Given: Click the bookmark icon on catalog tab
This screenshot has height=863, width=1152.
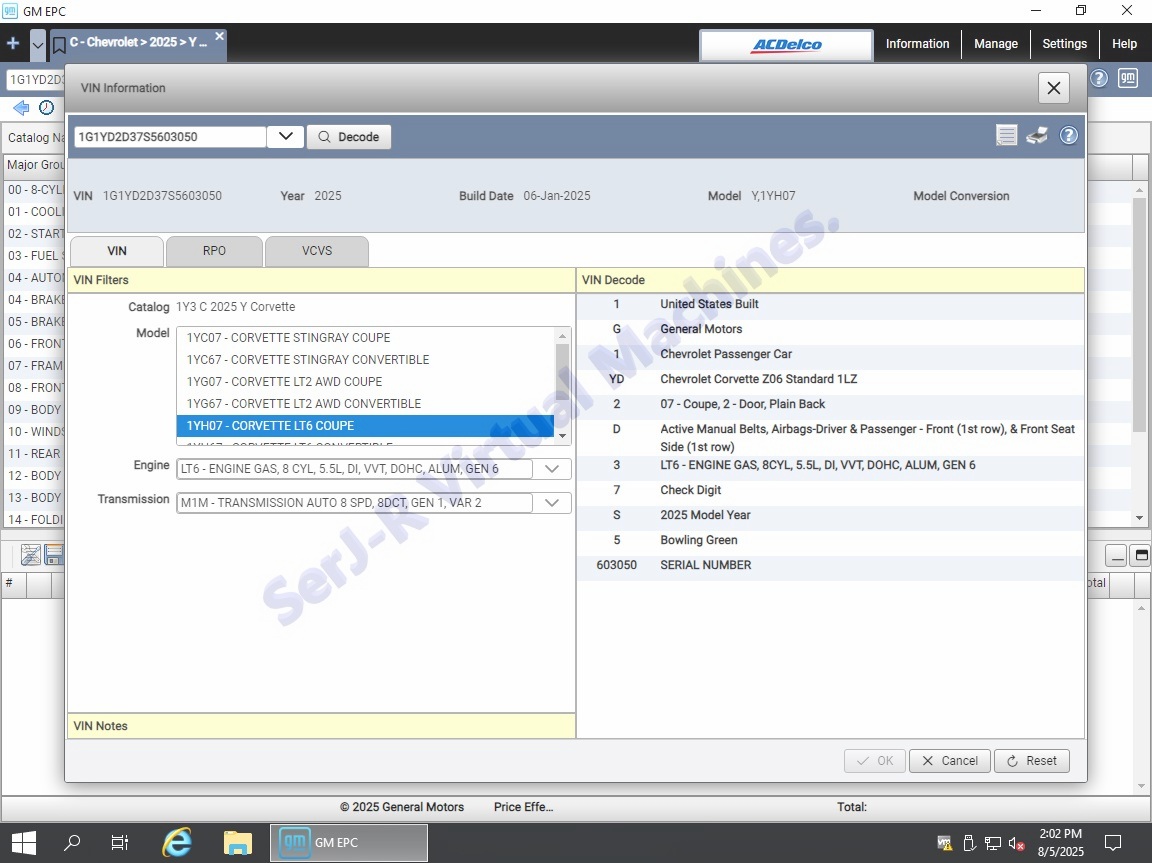Looking at the screenshot, I should coord(59,46).
